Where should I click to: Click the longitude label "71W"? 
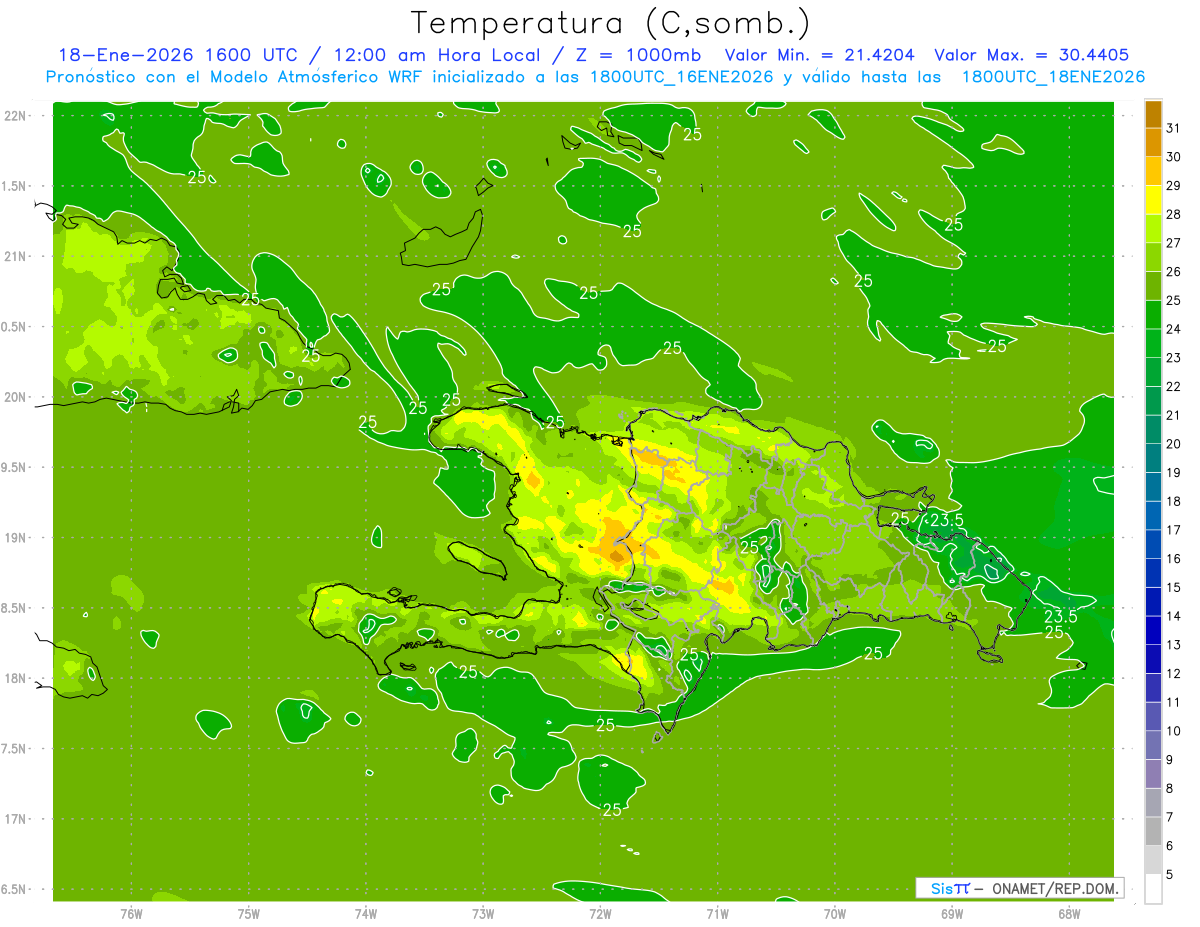717,913
